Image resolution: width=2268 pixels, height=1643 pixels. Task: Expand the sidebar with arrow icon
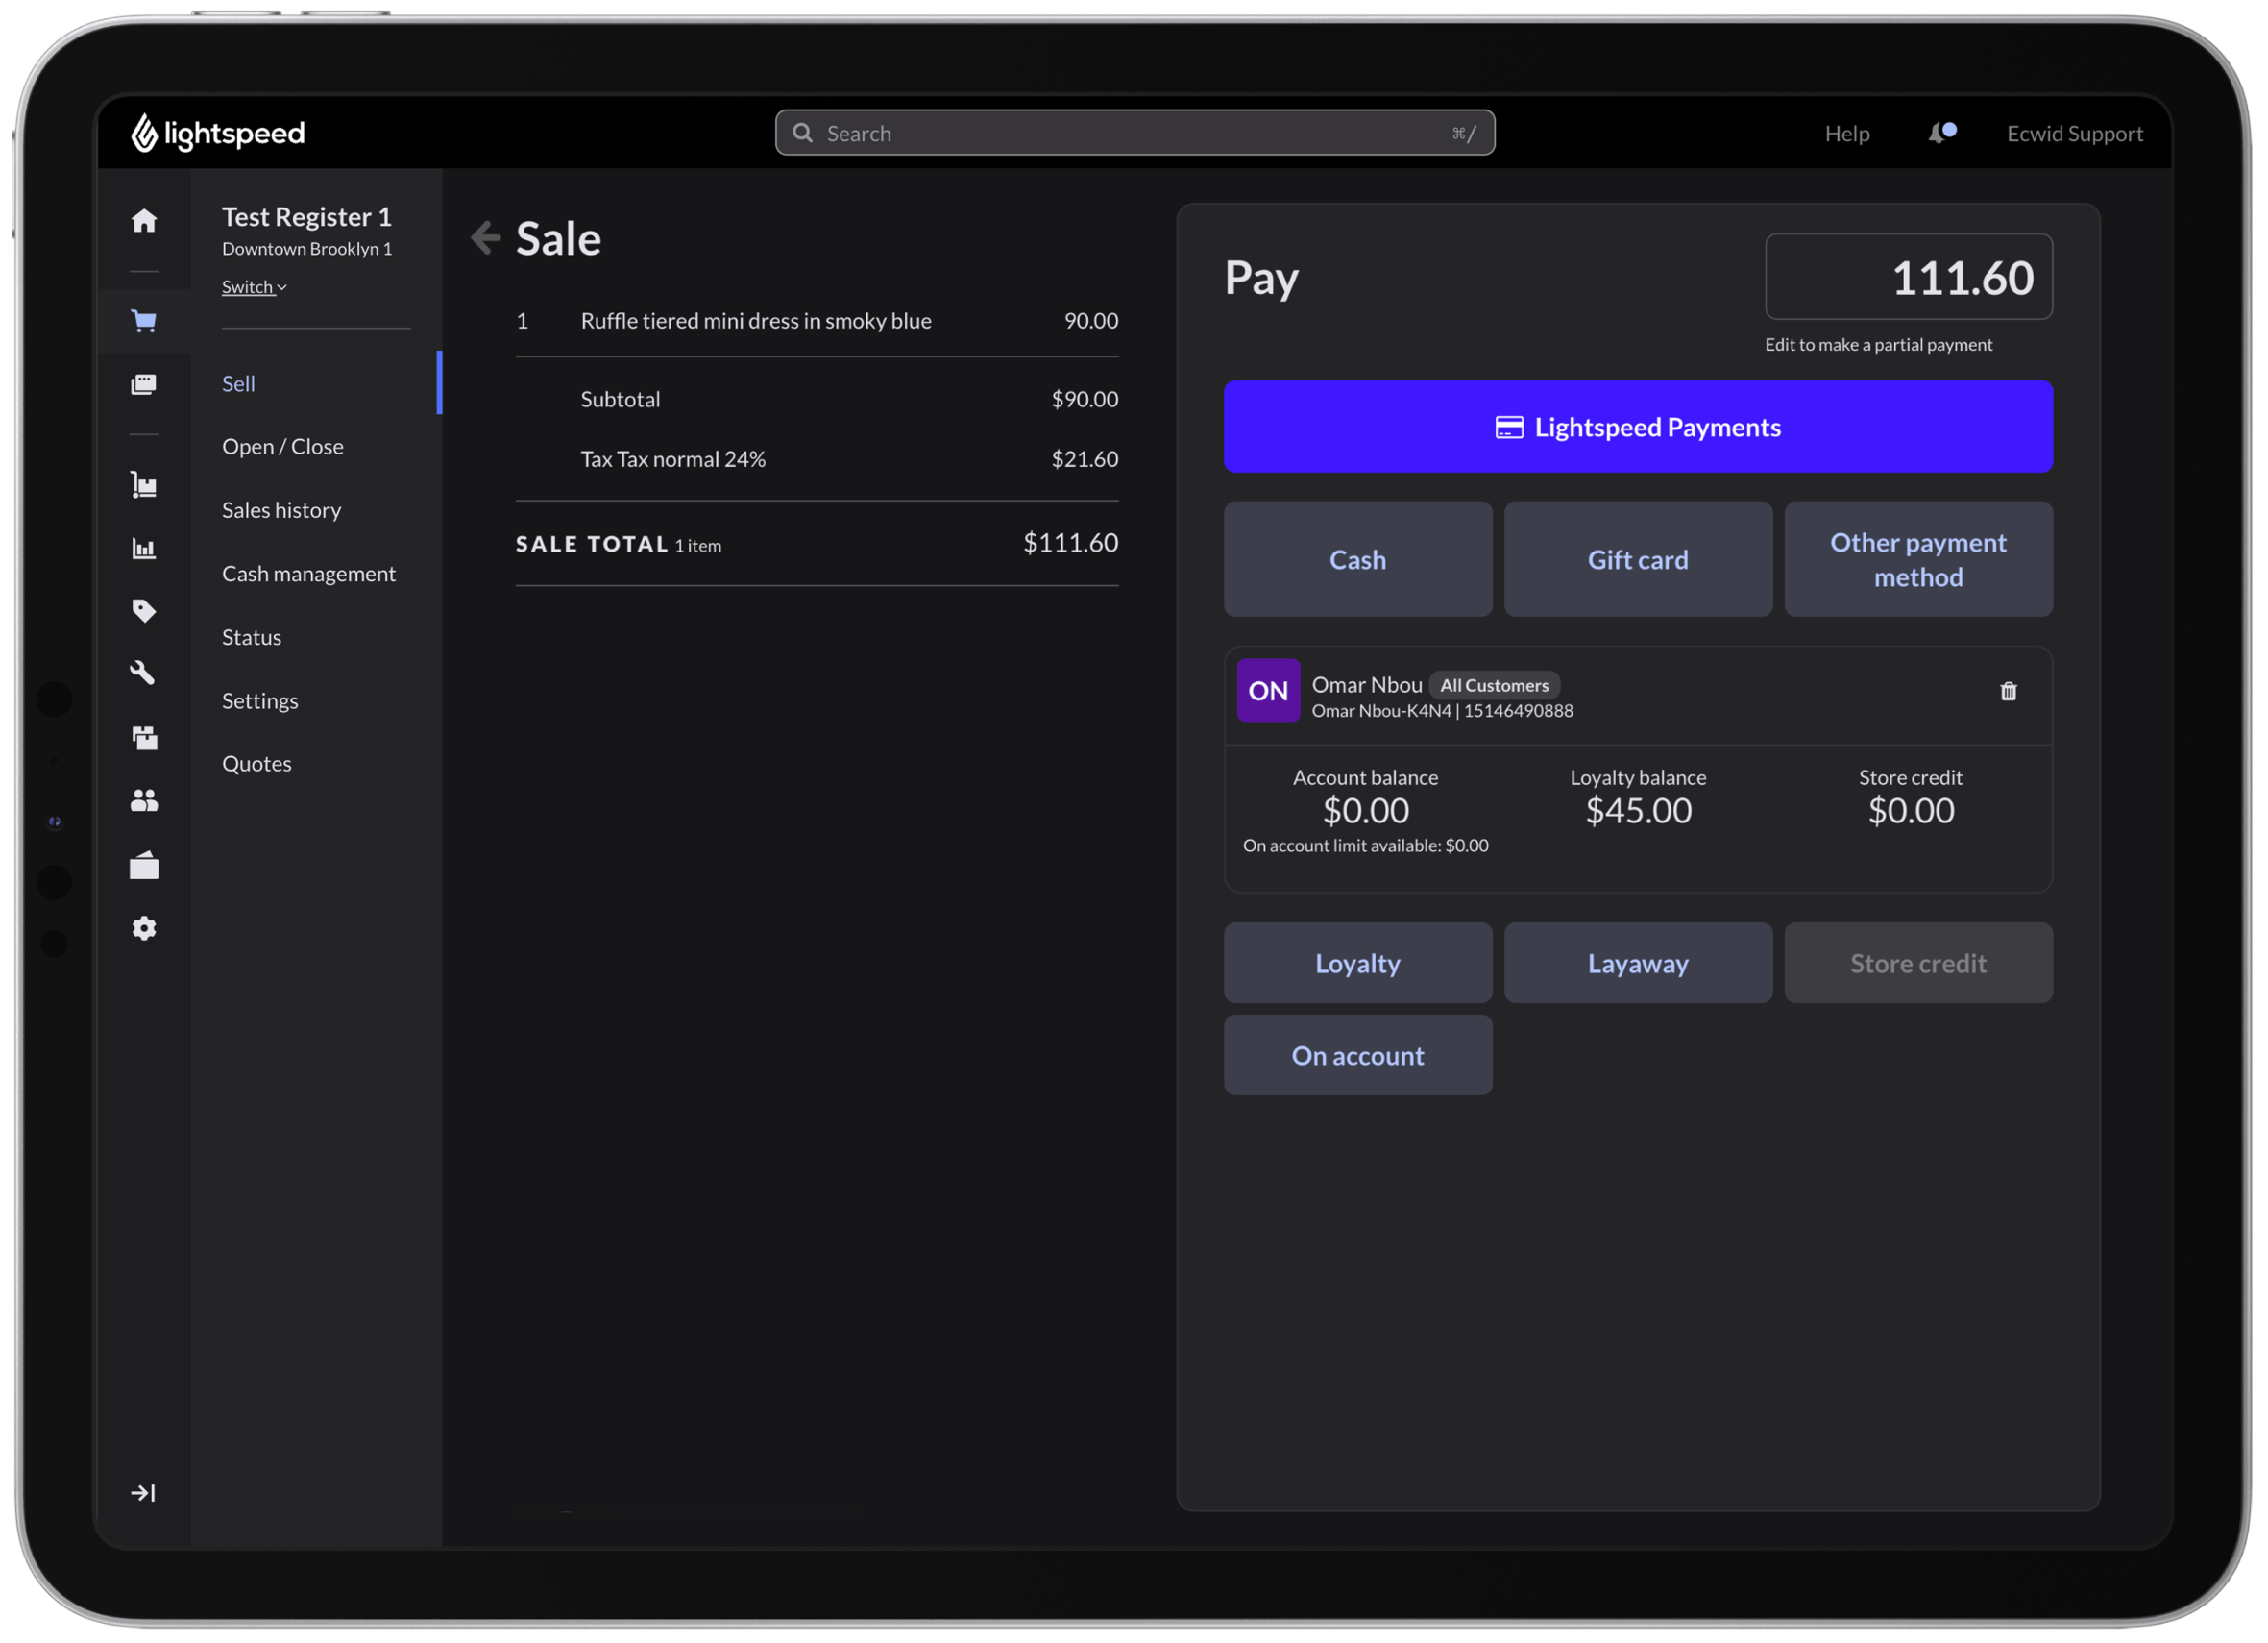tap(143, 1493)
